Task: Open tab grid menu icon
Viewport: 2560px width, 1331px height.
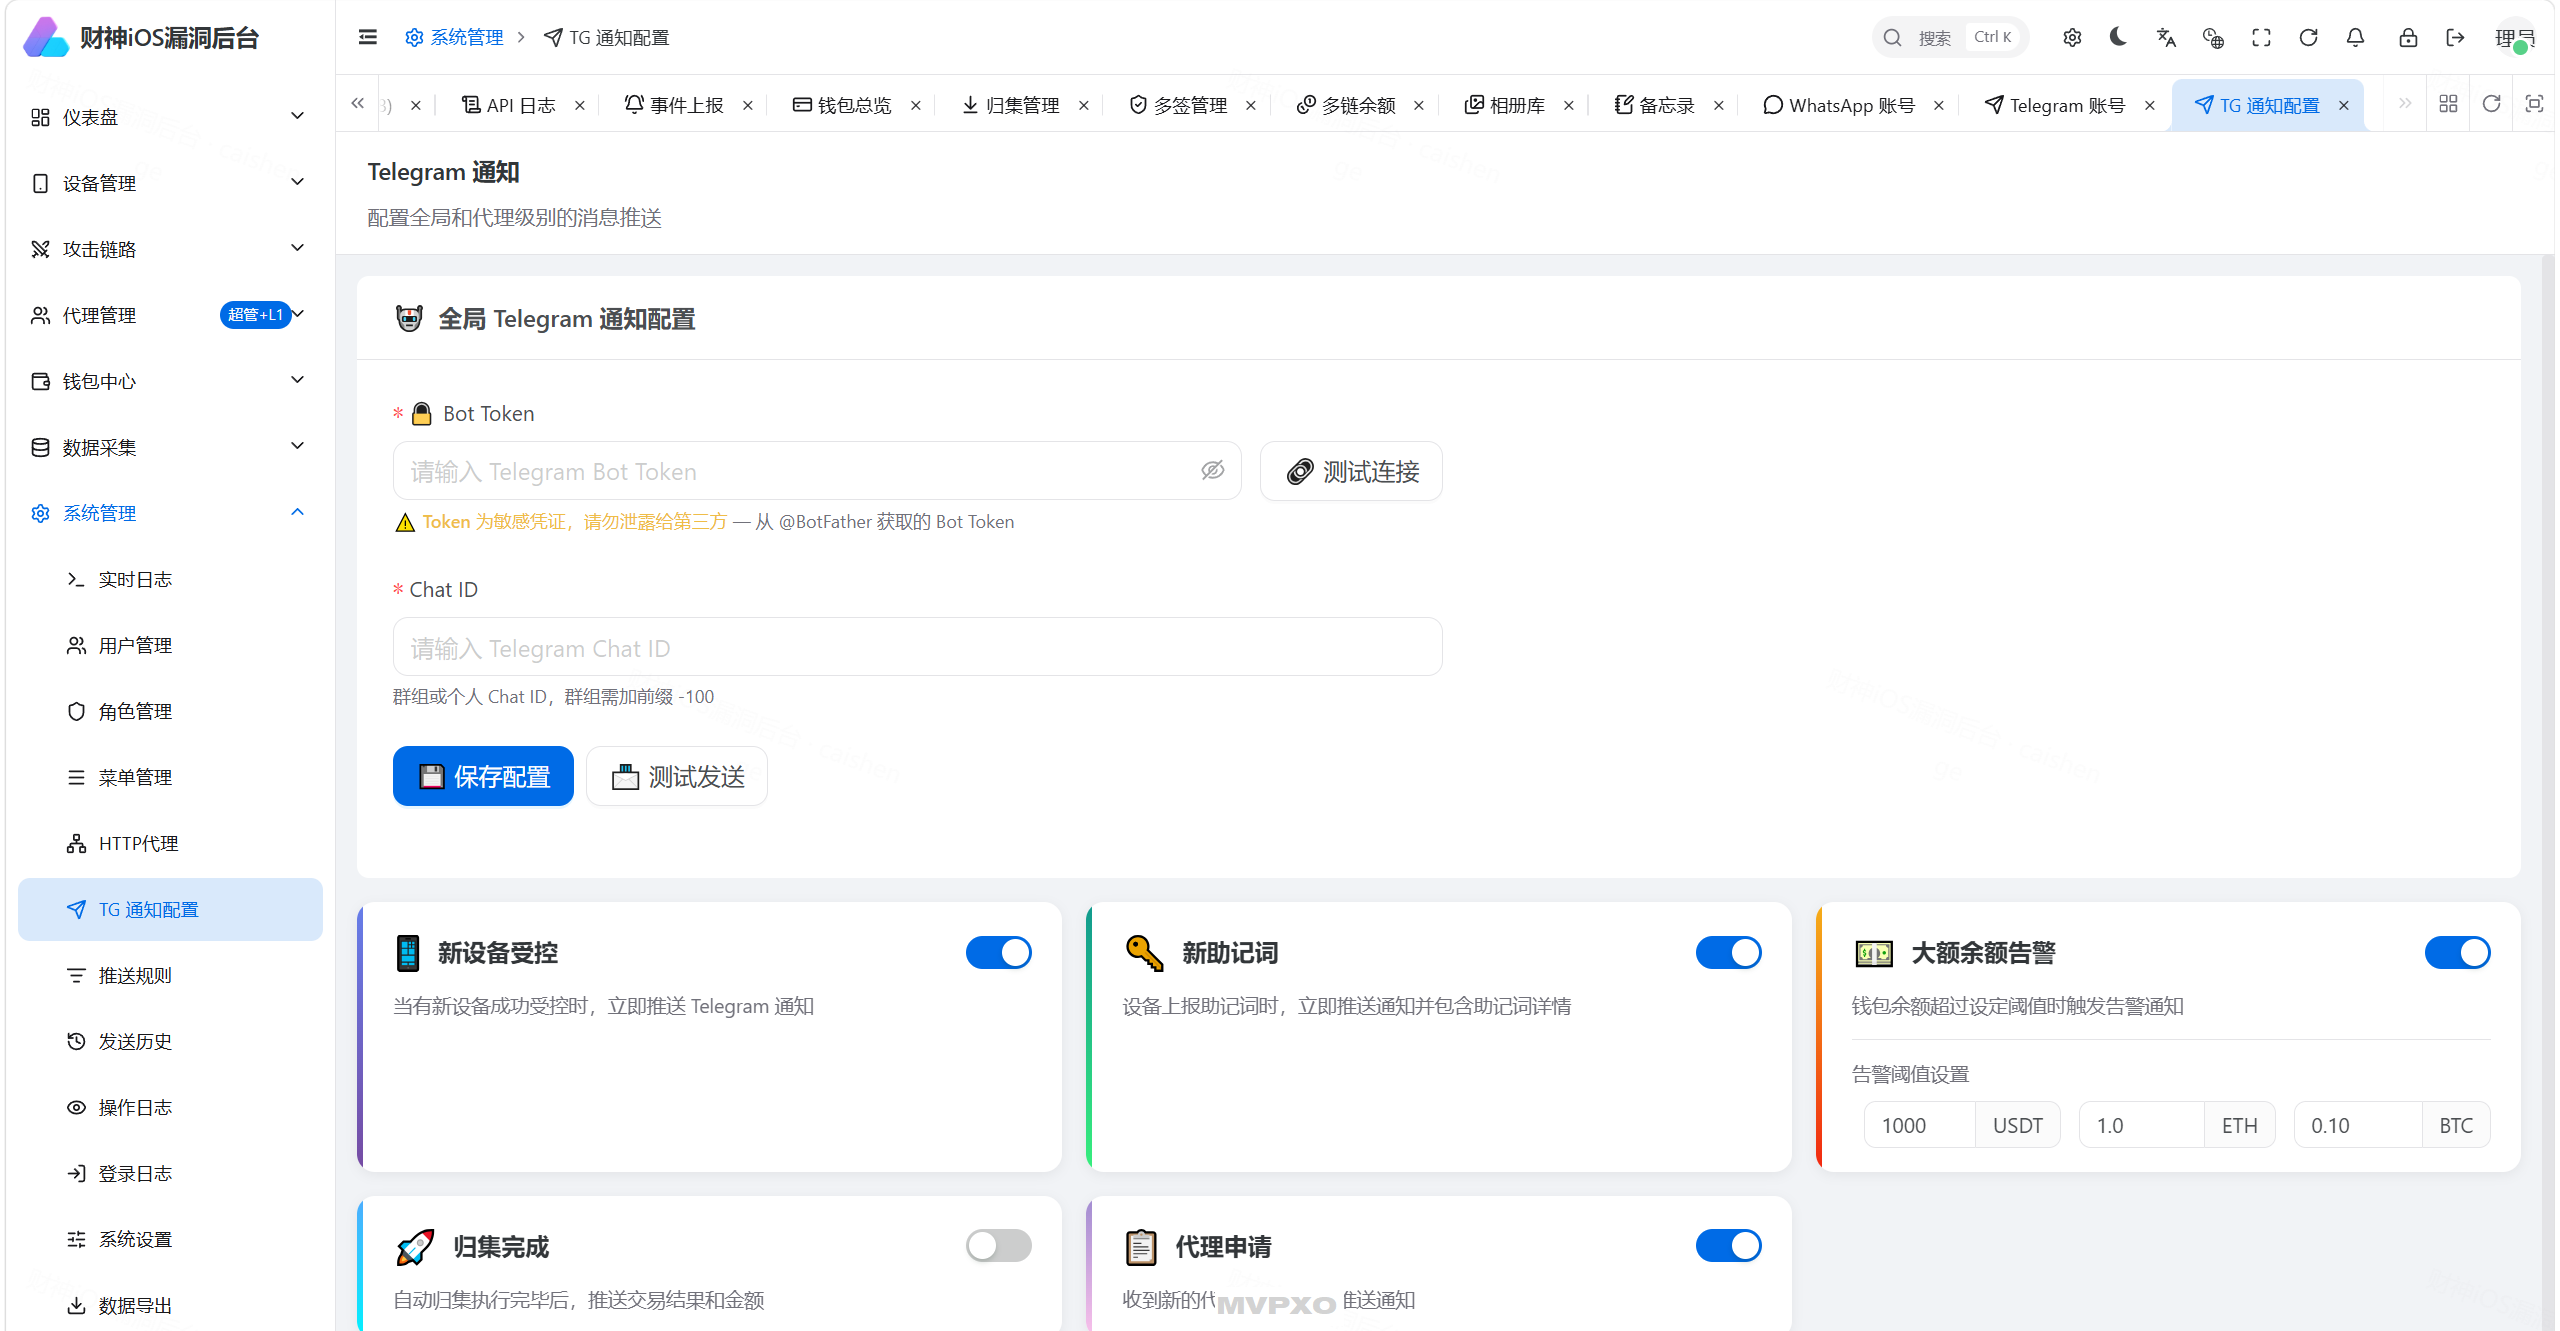Action: [x=2448, y=104]
